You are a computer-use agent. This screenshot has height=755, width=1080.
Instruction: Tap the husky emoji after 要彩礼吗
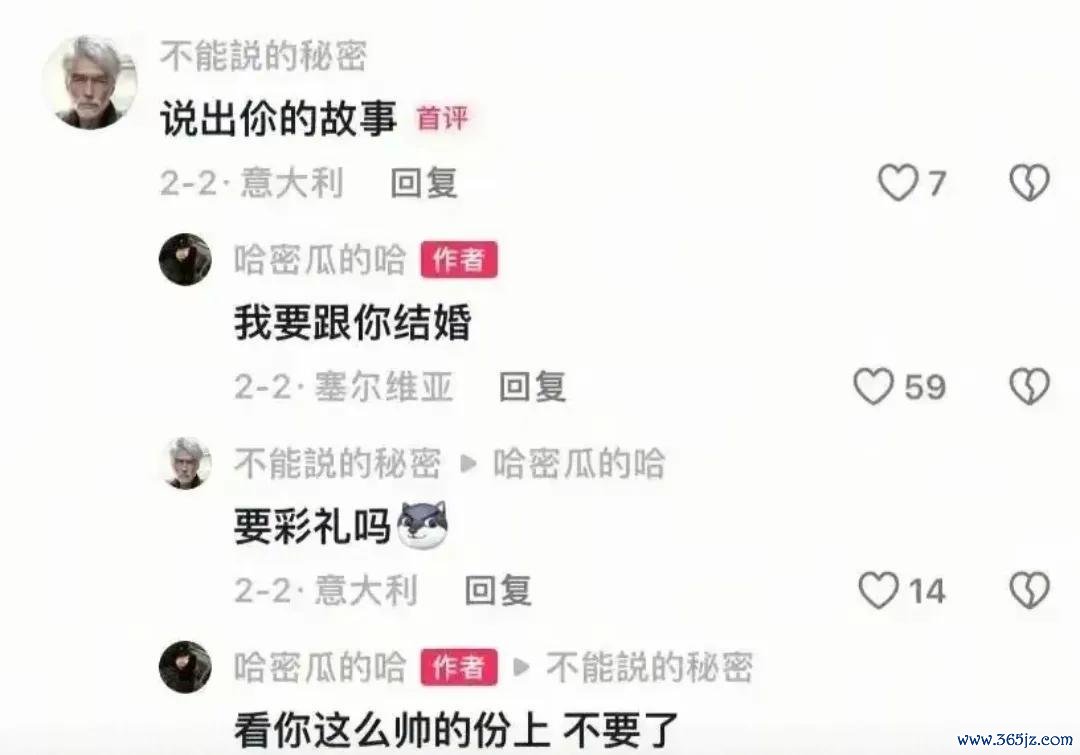423,525
